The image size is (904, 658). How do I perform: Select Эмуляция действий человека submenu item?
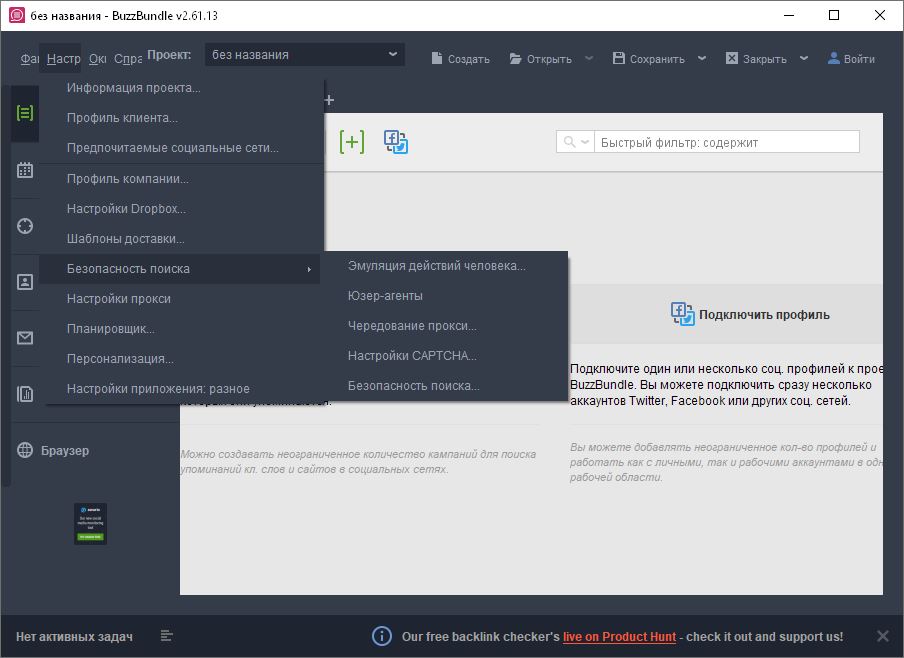click(x=445, y=266)
